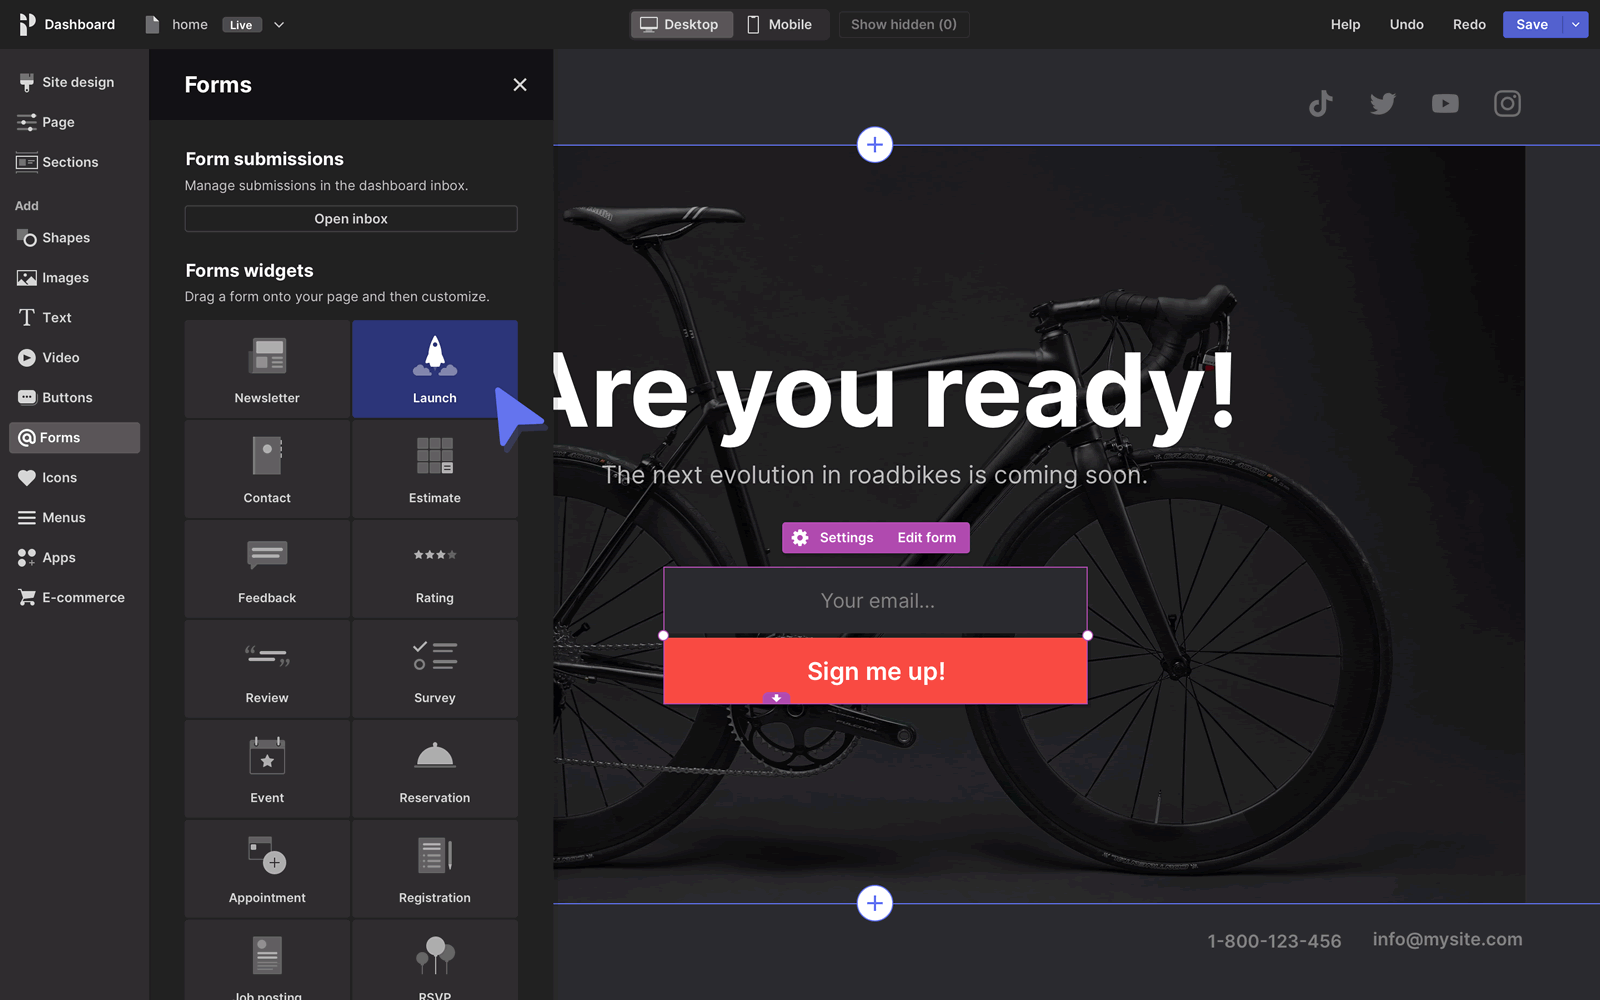Save the page
This screenshot has width=1600, height=1000.
click(1532, 25)
